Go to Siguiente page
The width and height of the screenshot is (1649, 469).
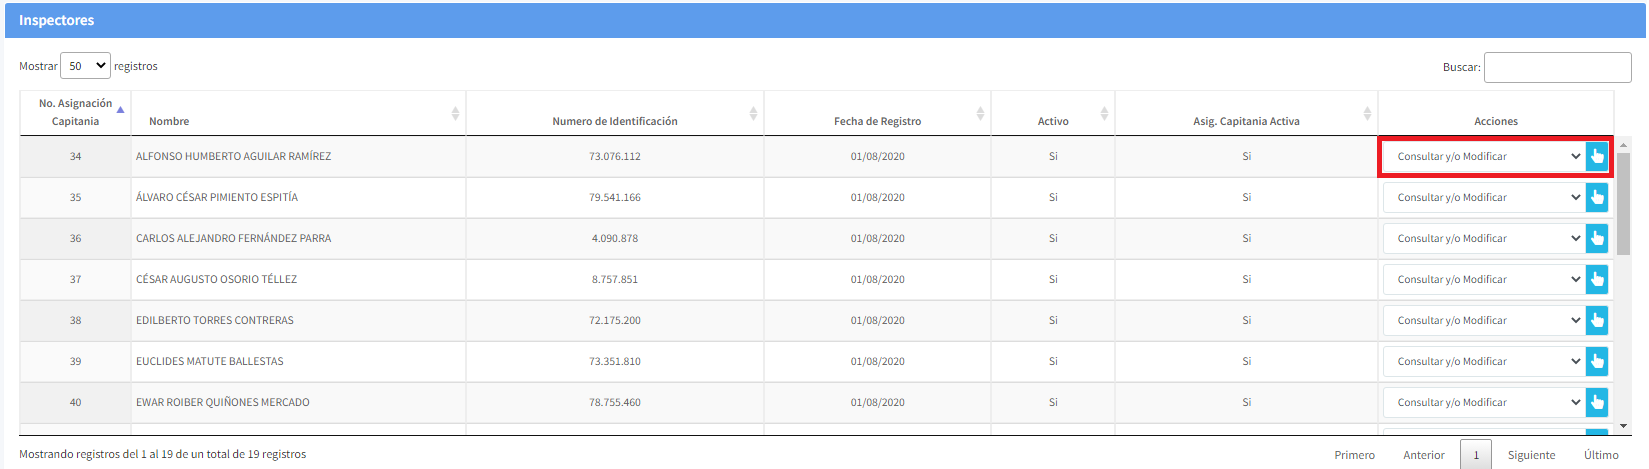tap(1531, 455)
